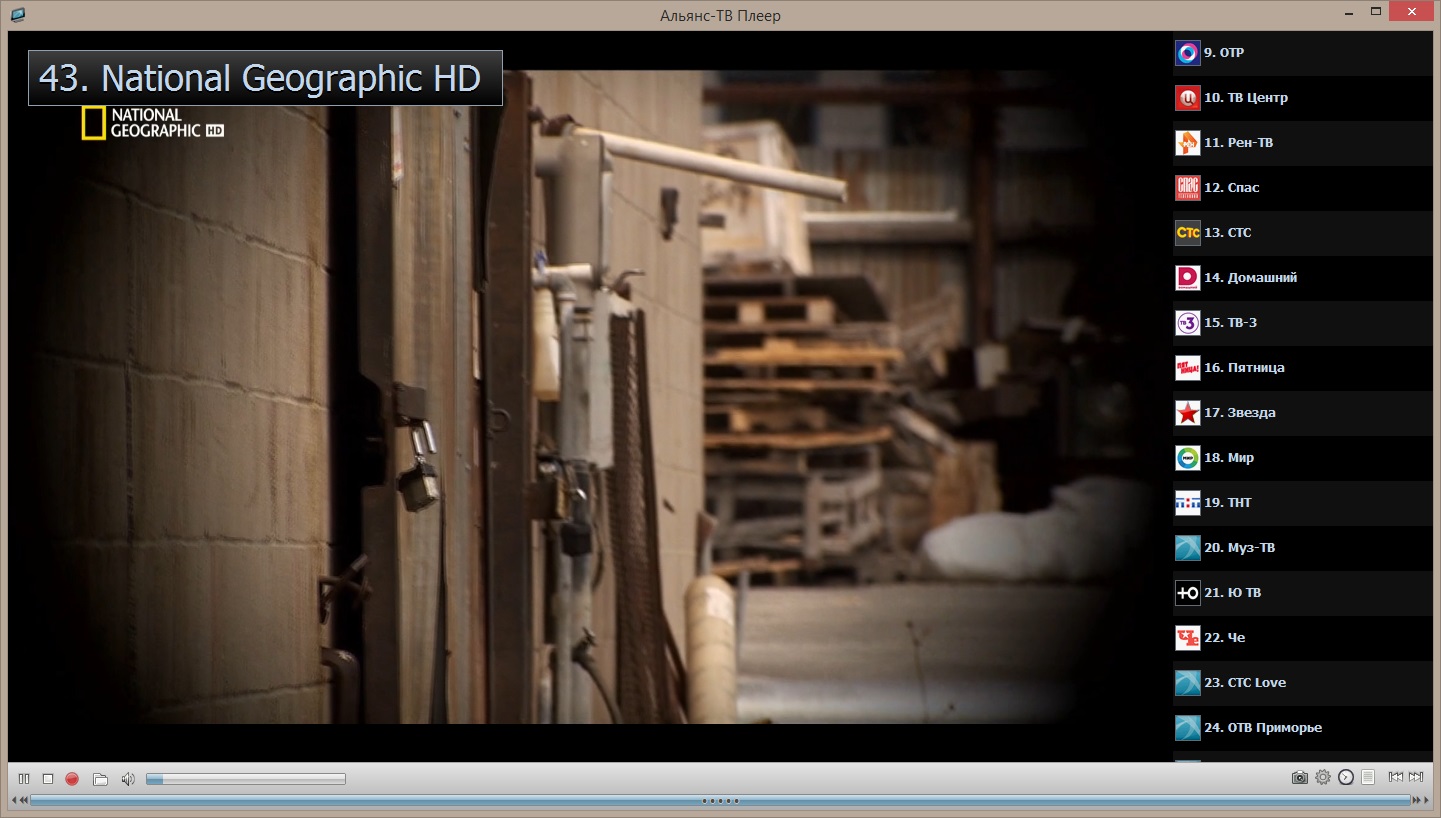
Task: Select channel 17. Звезда
Action: (x=1303, y=413)
